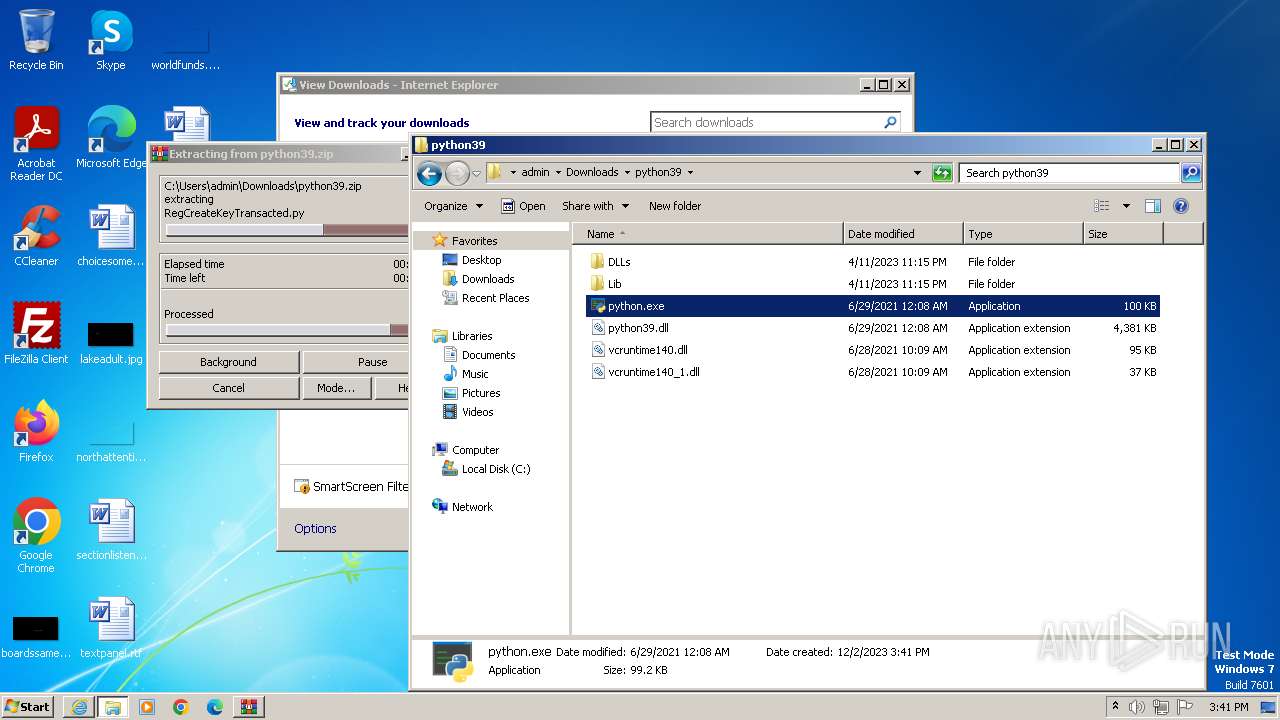Select Downloads in Favorites
The height and width of the screenshot is (720, 1280).
pyautogui.click(x=488, y=279)
